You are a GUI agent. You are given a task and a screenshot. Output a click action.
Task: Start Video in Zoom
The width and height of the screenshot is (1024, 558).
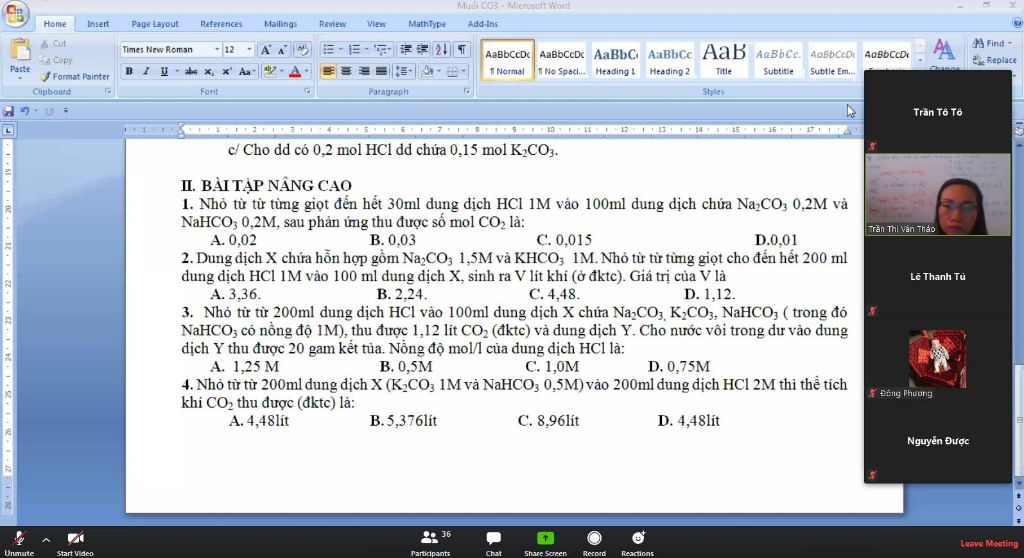coord(75,543)
